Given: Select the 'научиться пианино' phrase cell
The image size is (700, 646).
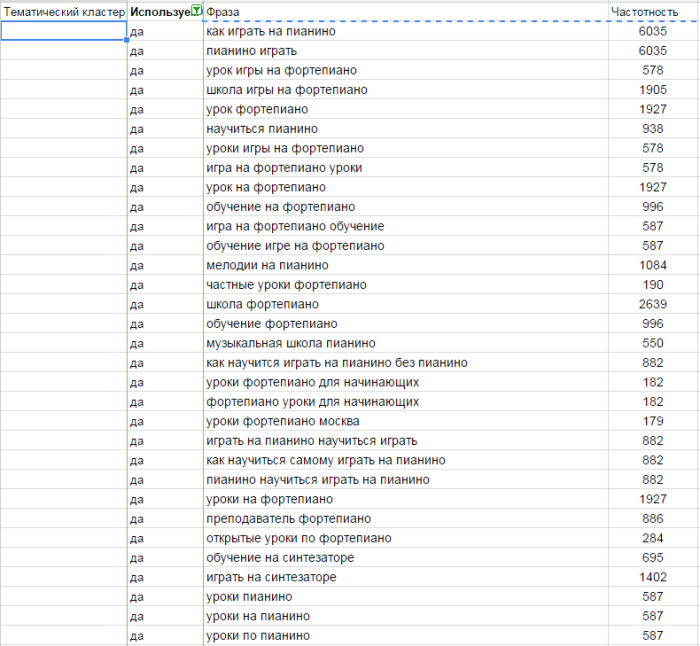Looking at the screenshot, I should (262, 128).
